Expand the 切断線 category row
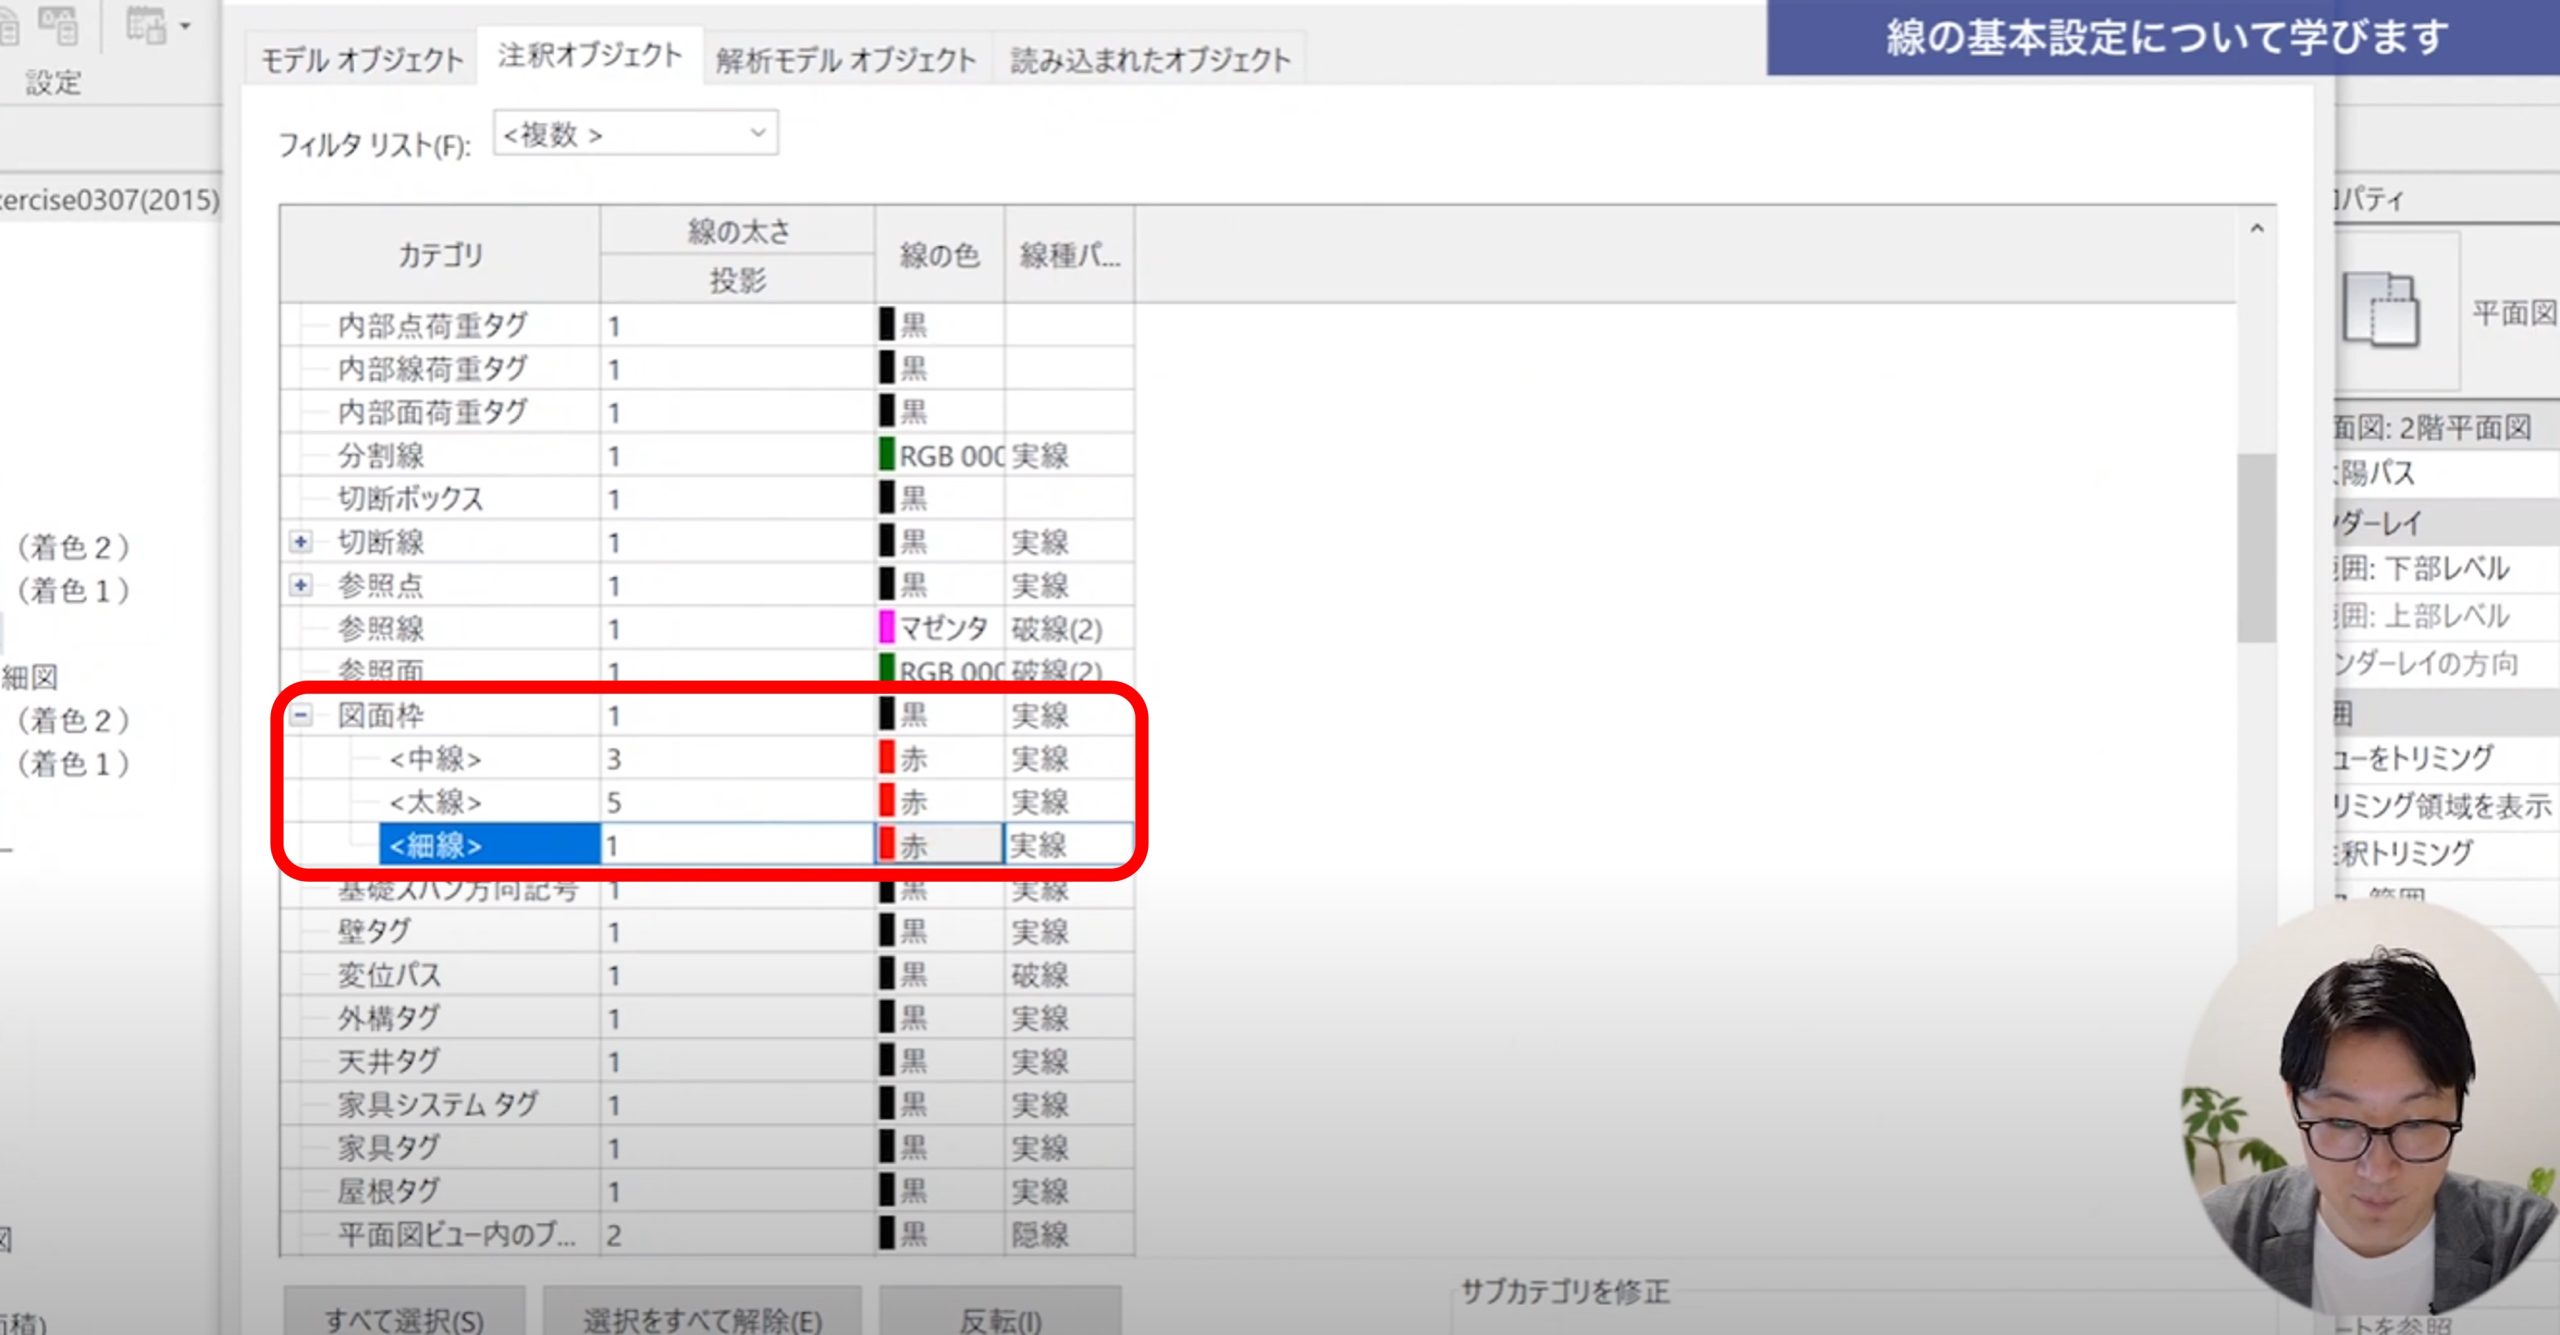This screenshot has width=2560, height=1335. [300, 542]
